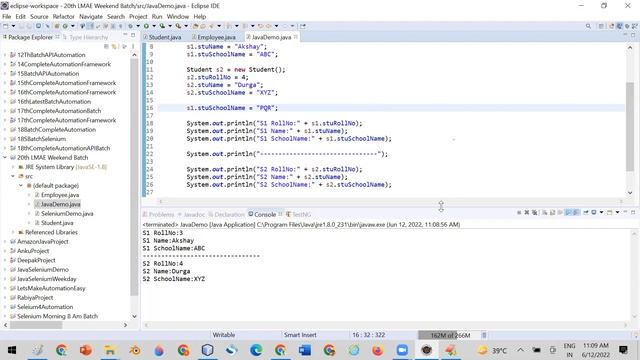Click the Terminate stop icon in Console
Viewport: 640px width, 360px height.
point(519,212)
